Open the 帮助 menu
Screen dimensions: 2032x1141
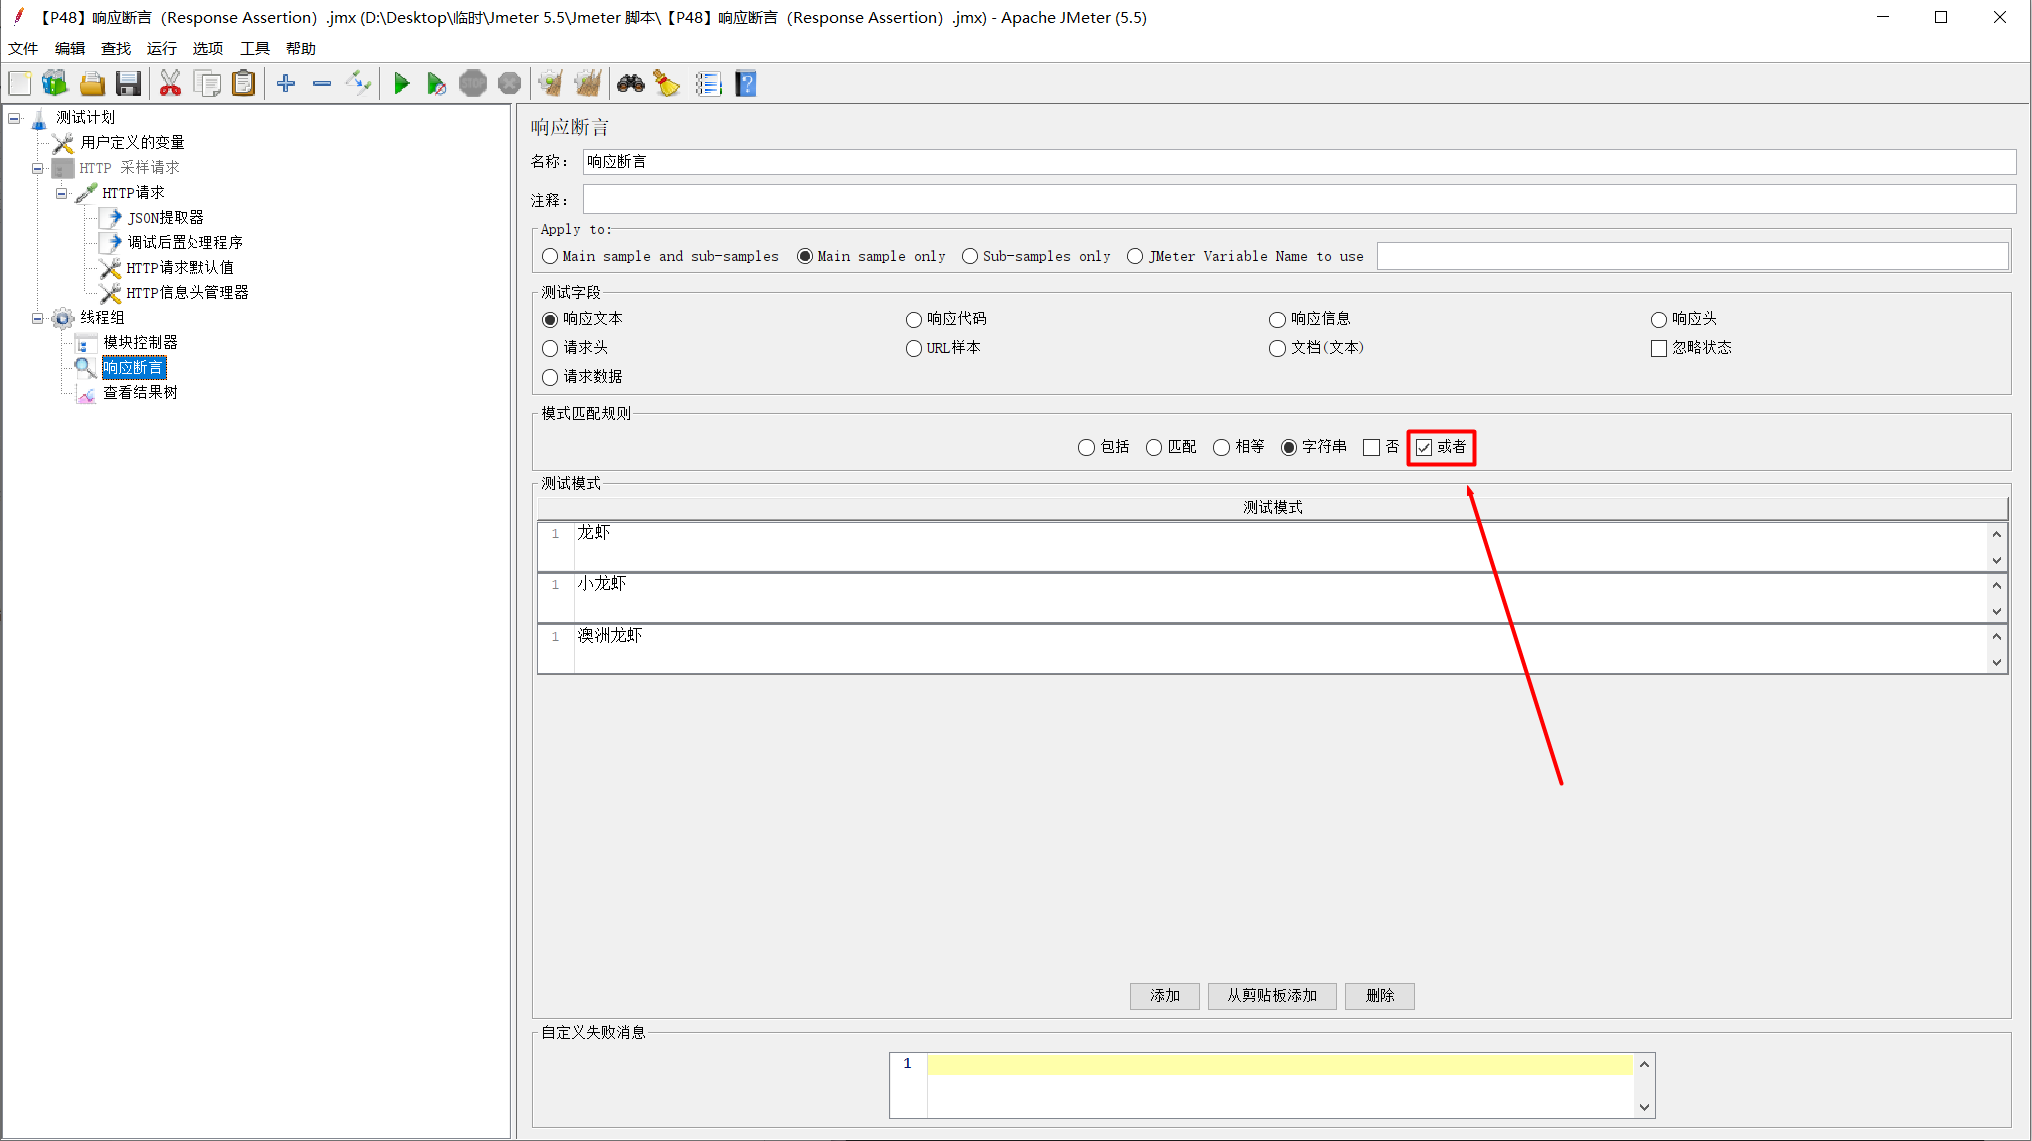click(301, 49)
